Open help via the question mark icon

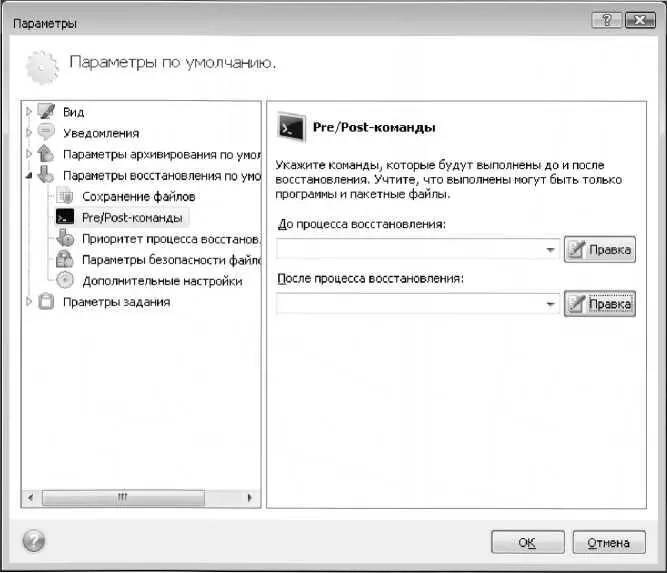32,541
